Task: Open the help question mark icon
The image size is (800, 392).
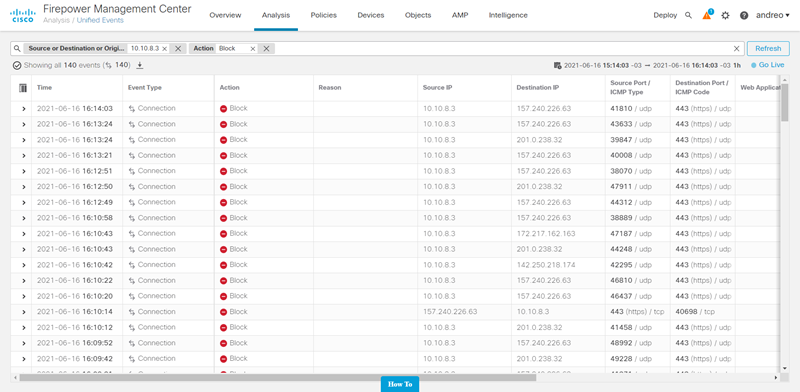Action: tap(744, 15)
